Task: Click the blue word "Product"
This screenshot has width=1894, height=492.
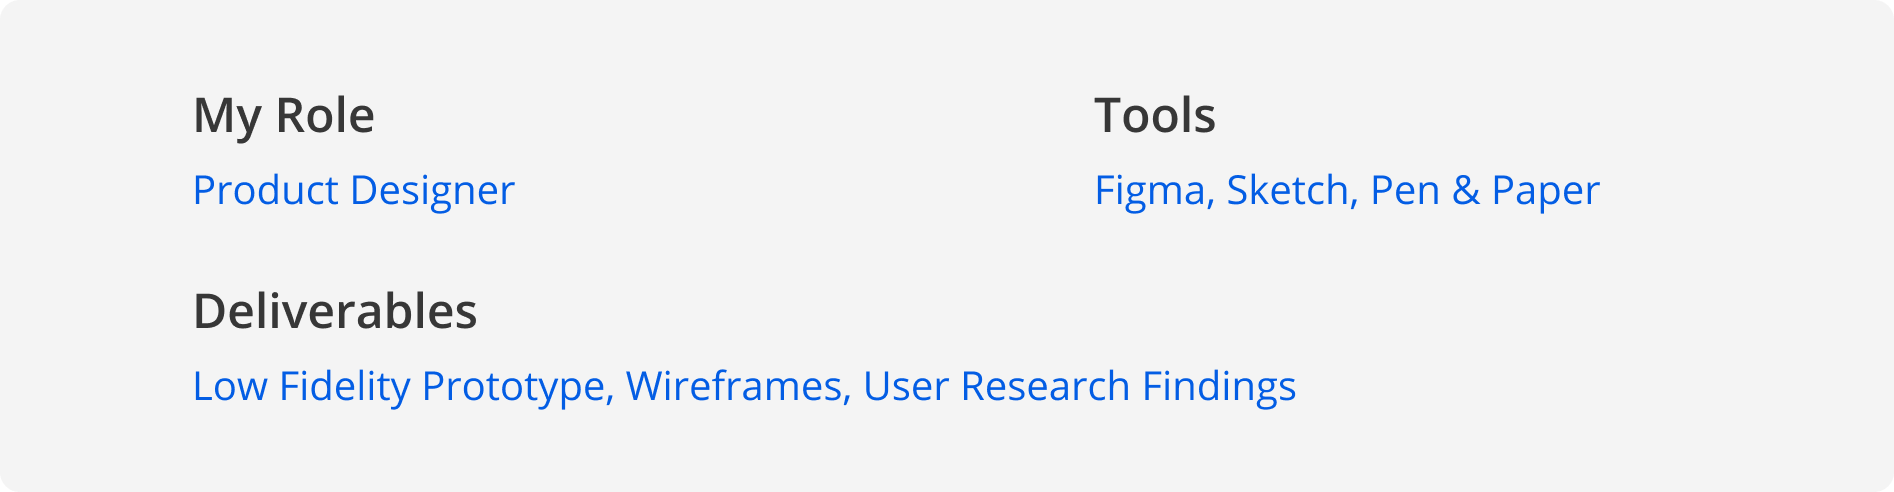Action: [265, 191]
